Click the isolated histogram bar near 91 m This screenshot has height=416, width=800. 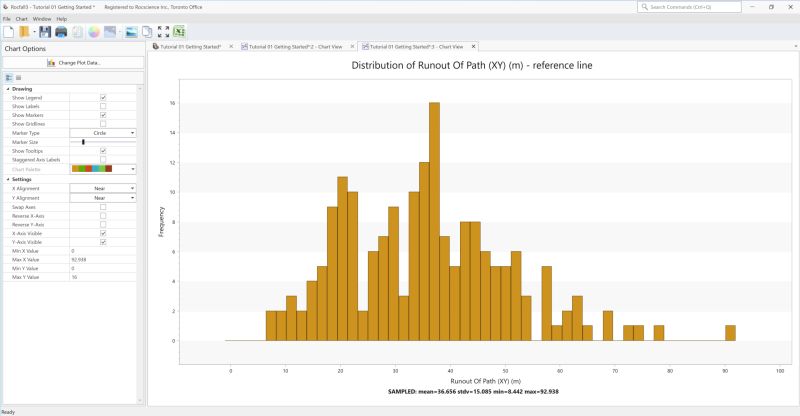tap(731, 333)
